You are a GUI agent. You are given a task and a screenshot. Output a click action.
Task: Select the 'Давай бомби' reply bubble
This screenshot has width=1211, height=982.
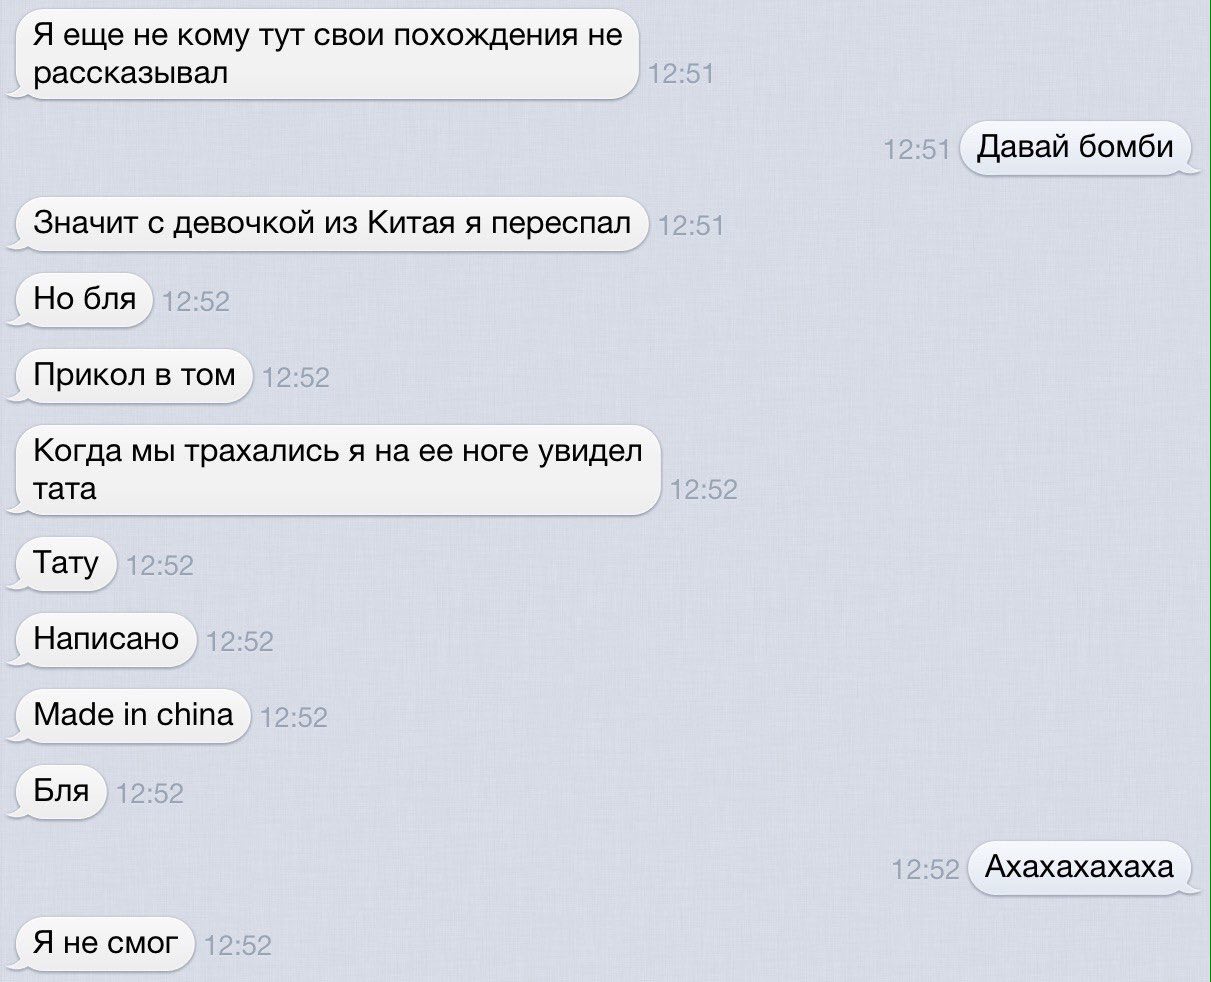tap(1075, 148)
